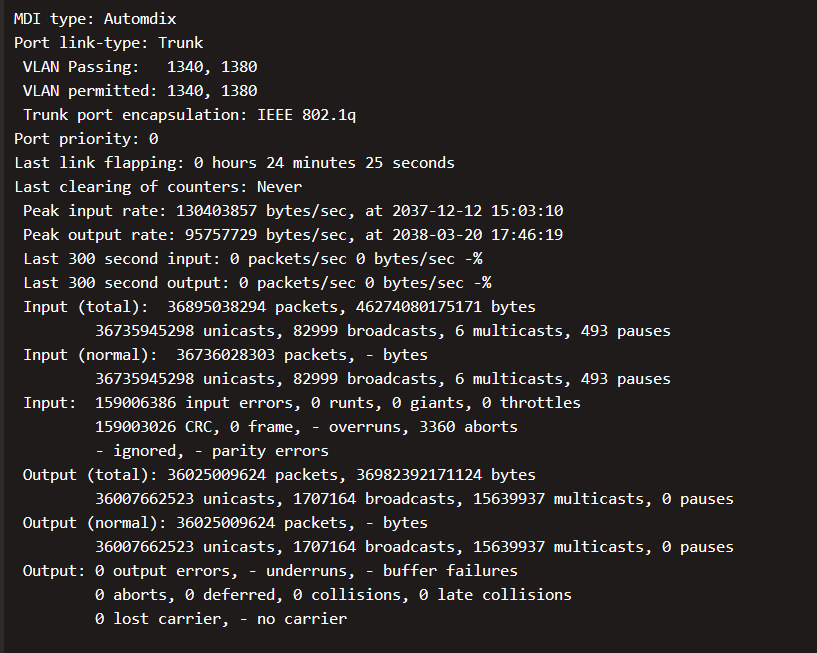Click the "VLAN permitted" line

140,91
